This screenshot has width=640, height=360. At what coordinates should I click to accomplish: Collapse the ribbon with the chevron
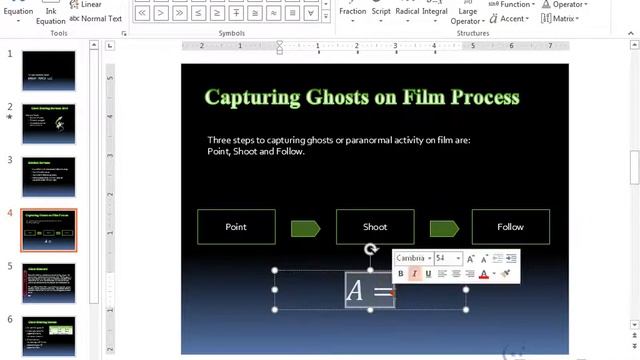pyautogui.click(x=631, y=33)
